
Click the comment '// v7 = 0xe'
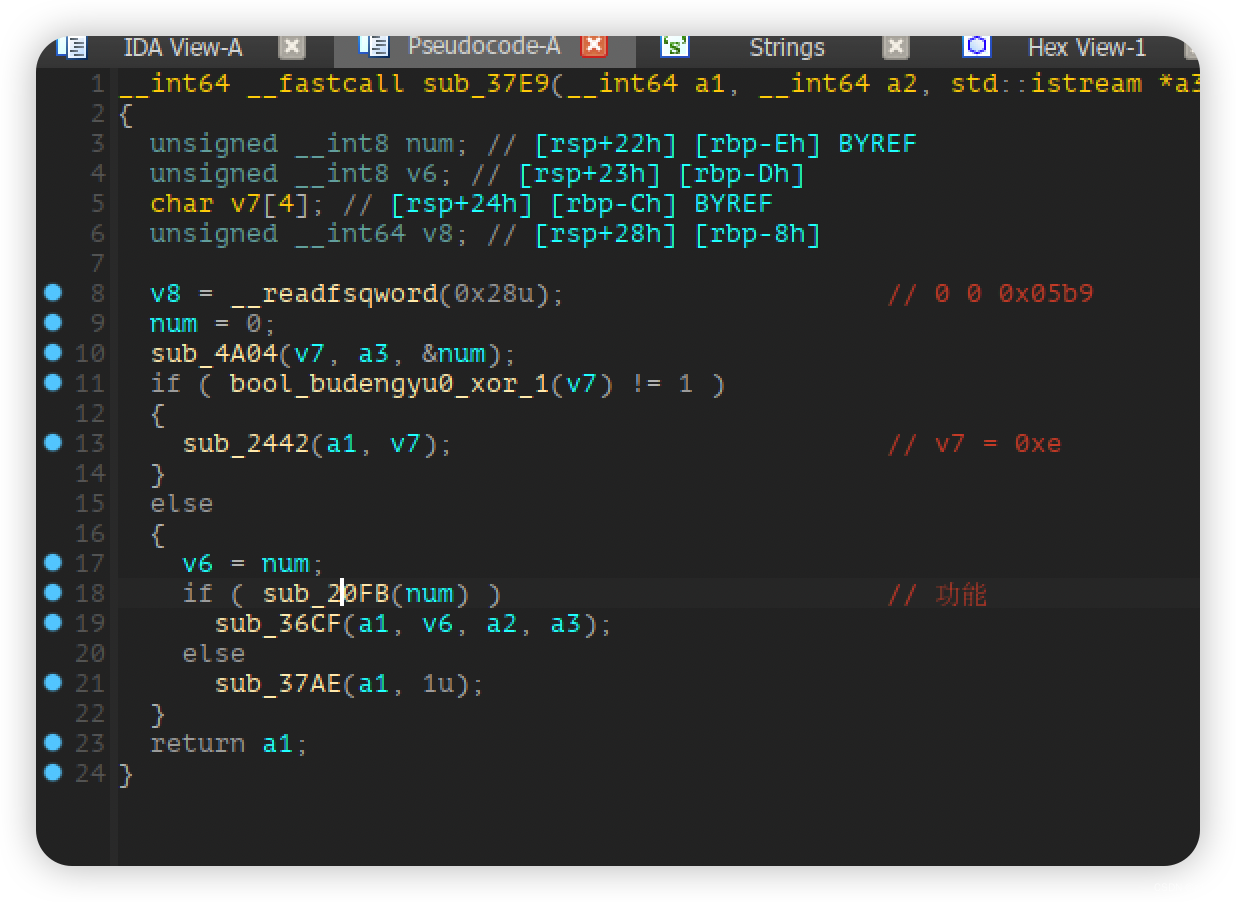(x=974, y=443)
